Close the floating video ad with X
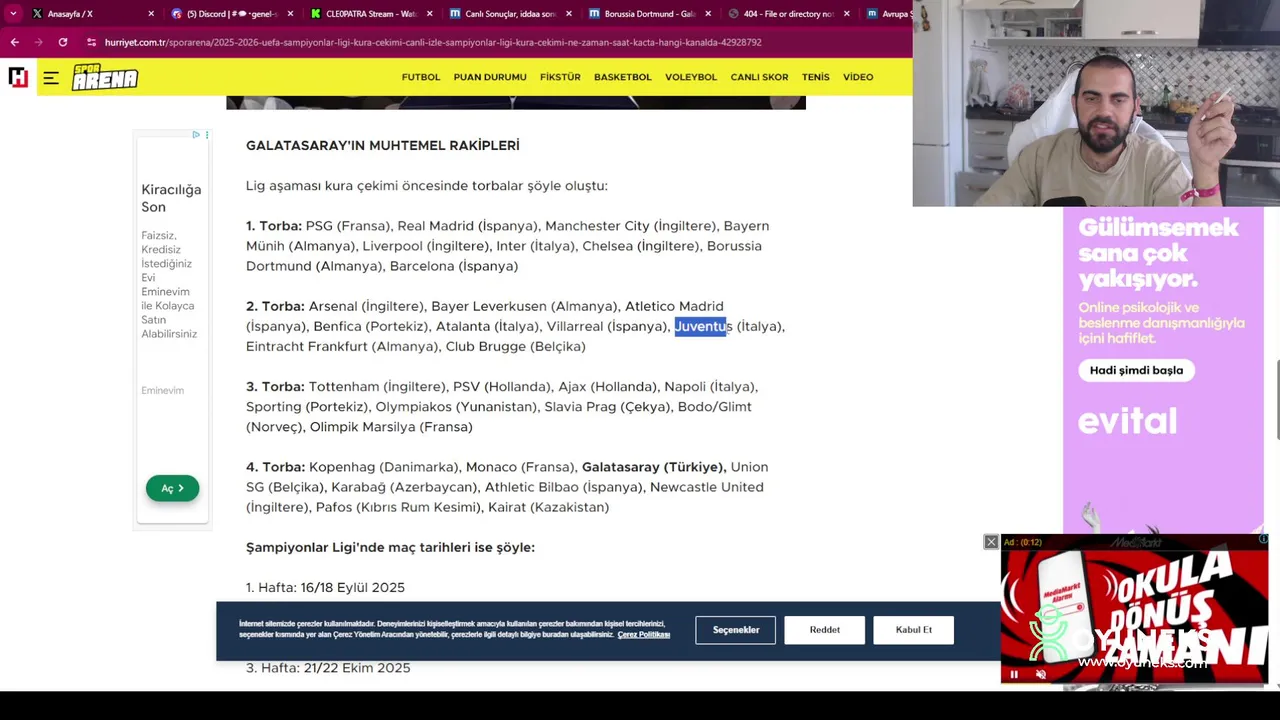The image size is (1280, 720). (x=991, y=542)
